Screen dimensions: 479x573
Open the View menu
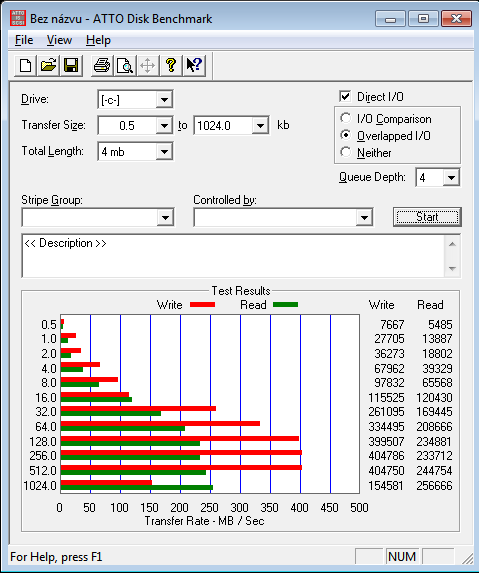point(59,40)
